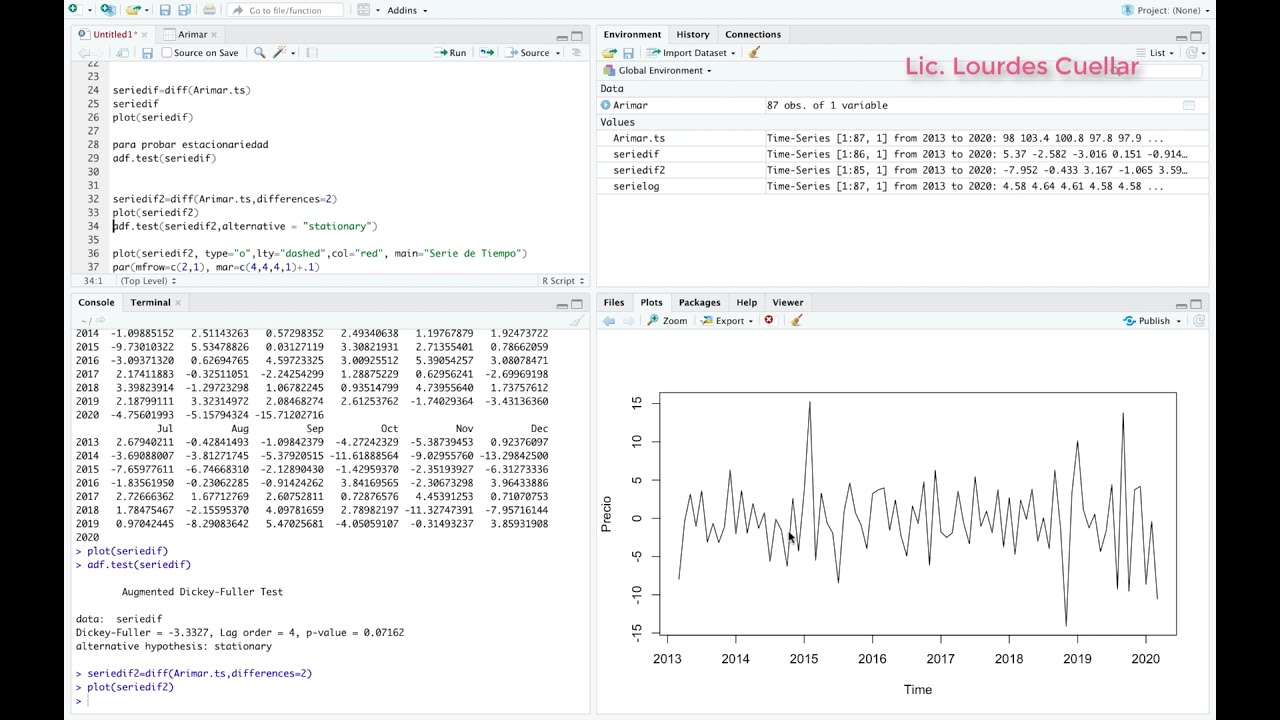Close the Untitled1 tab

(x=143, y=35)
